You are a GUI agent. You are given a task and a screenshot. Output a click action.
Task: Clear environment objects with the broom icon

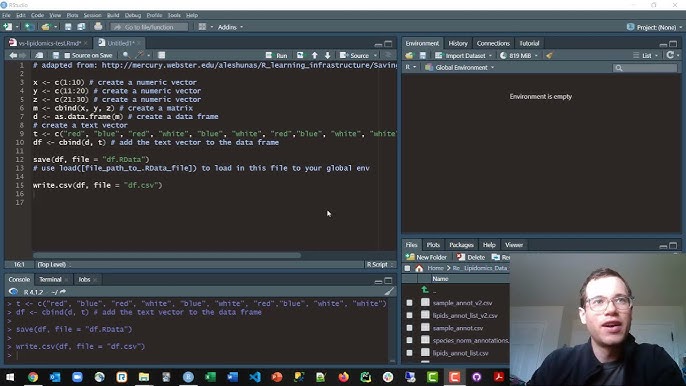click(550, 56)
